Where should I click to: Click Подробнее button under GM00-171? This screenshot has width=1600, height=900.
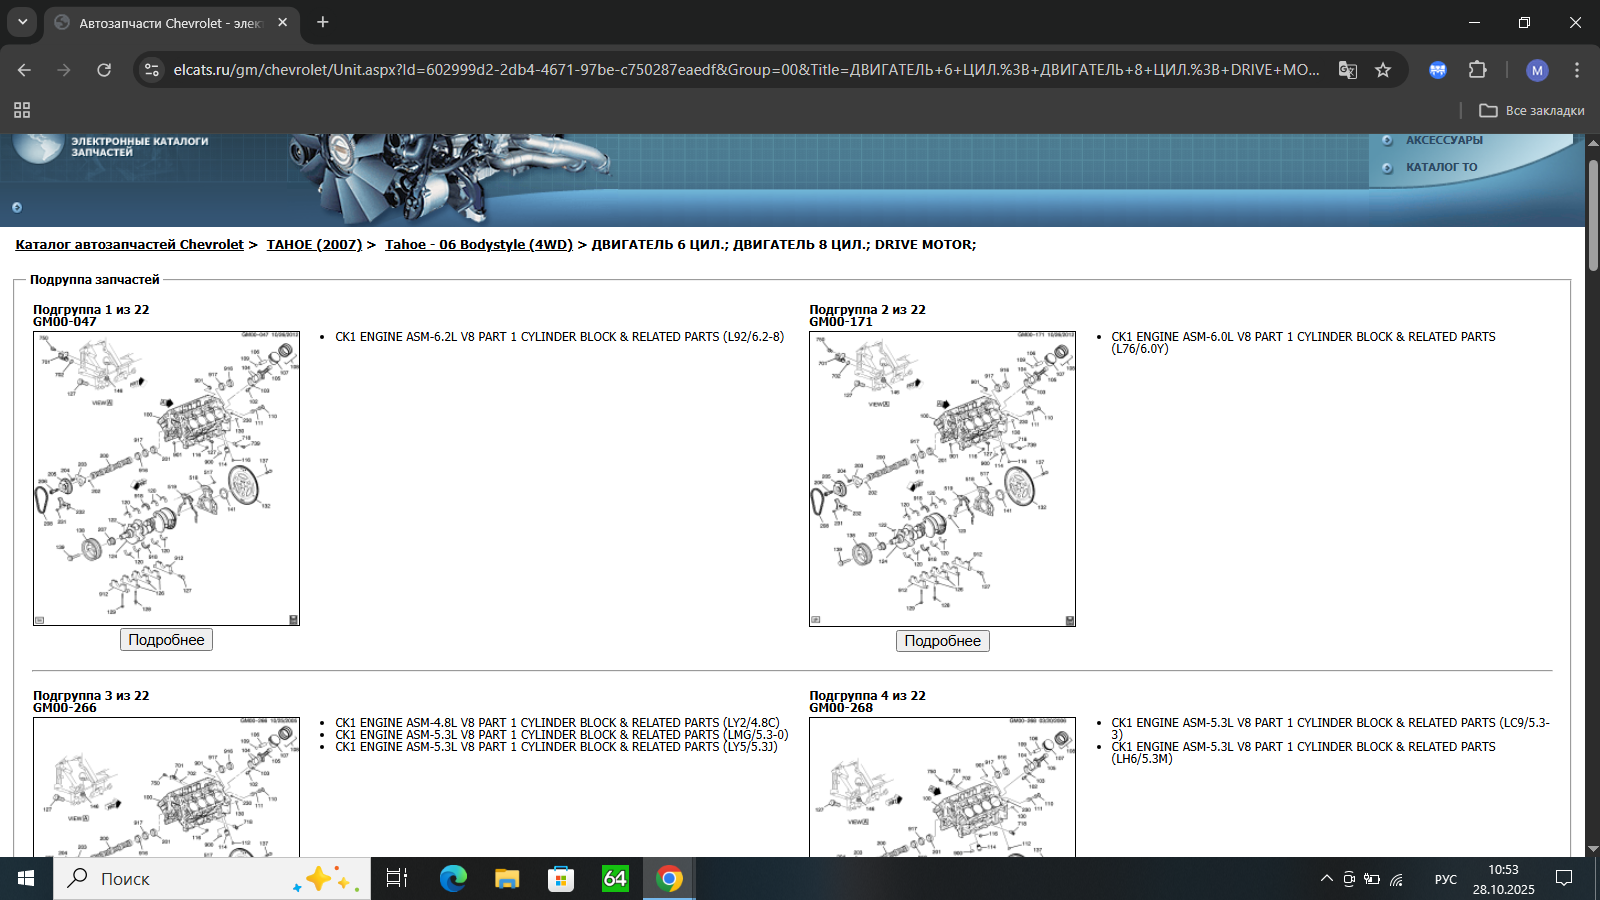943,641
